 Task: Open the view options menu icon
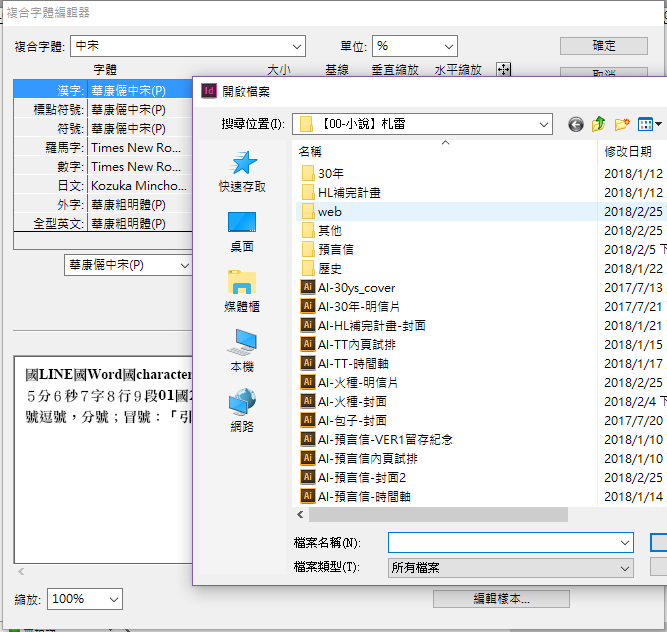point(650,125)
